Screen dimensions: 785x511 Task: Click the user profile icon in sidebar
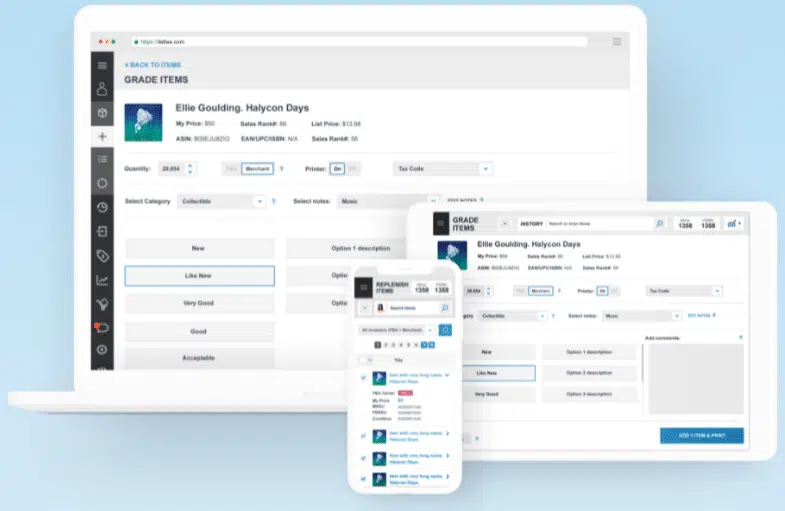[102, 88]
